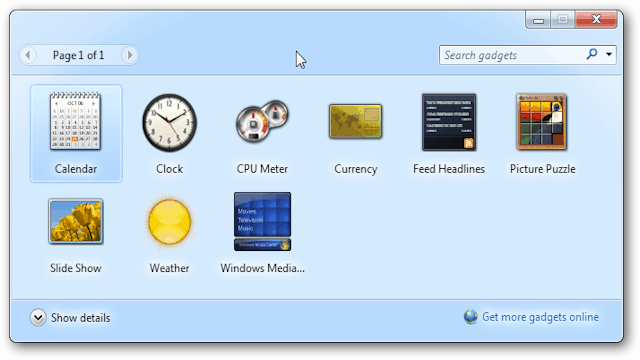Image resolution: width=640 pixels, height=360 pixels.
Task: Select the Calendar gadget icon
Action: [x=76, y=121]
